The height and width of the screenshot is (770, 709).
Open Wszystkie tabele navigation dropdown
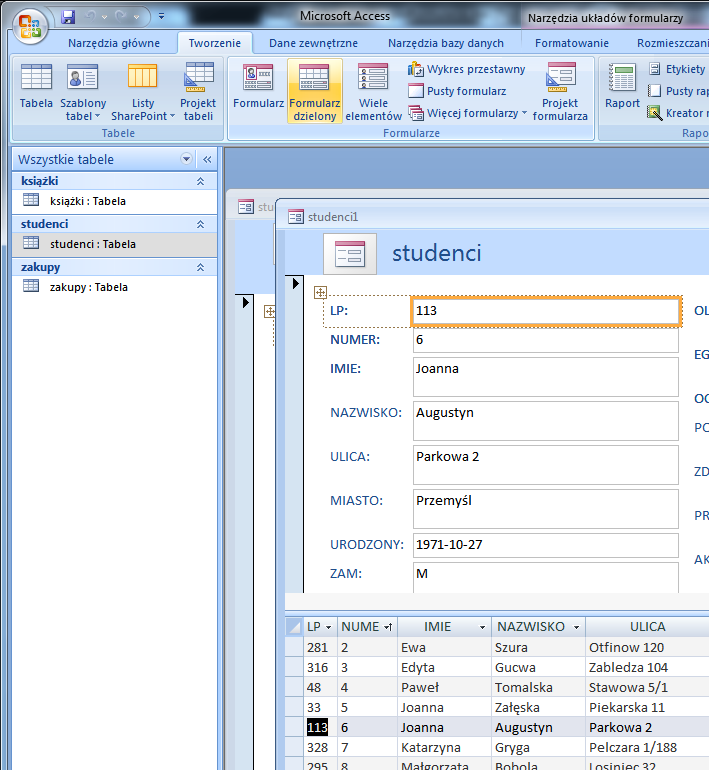click(186, 159)
